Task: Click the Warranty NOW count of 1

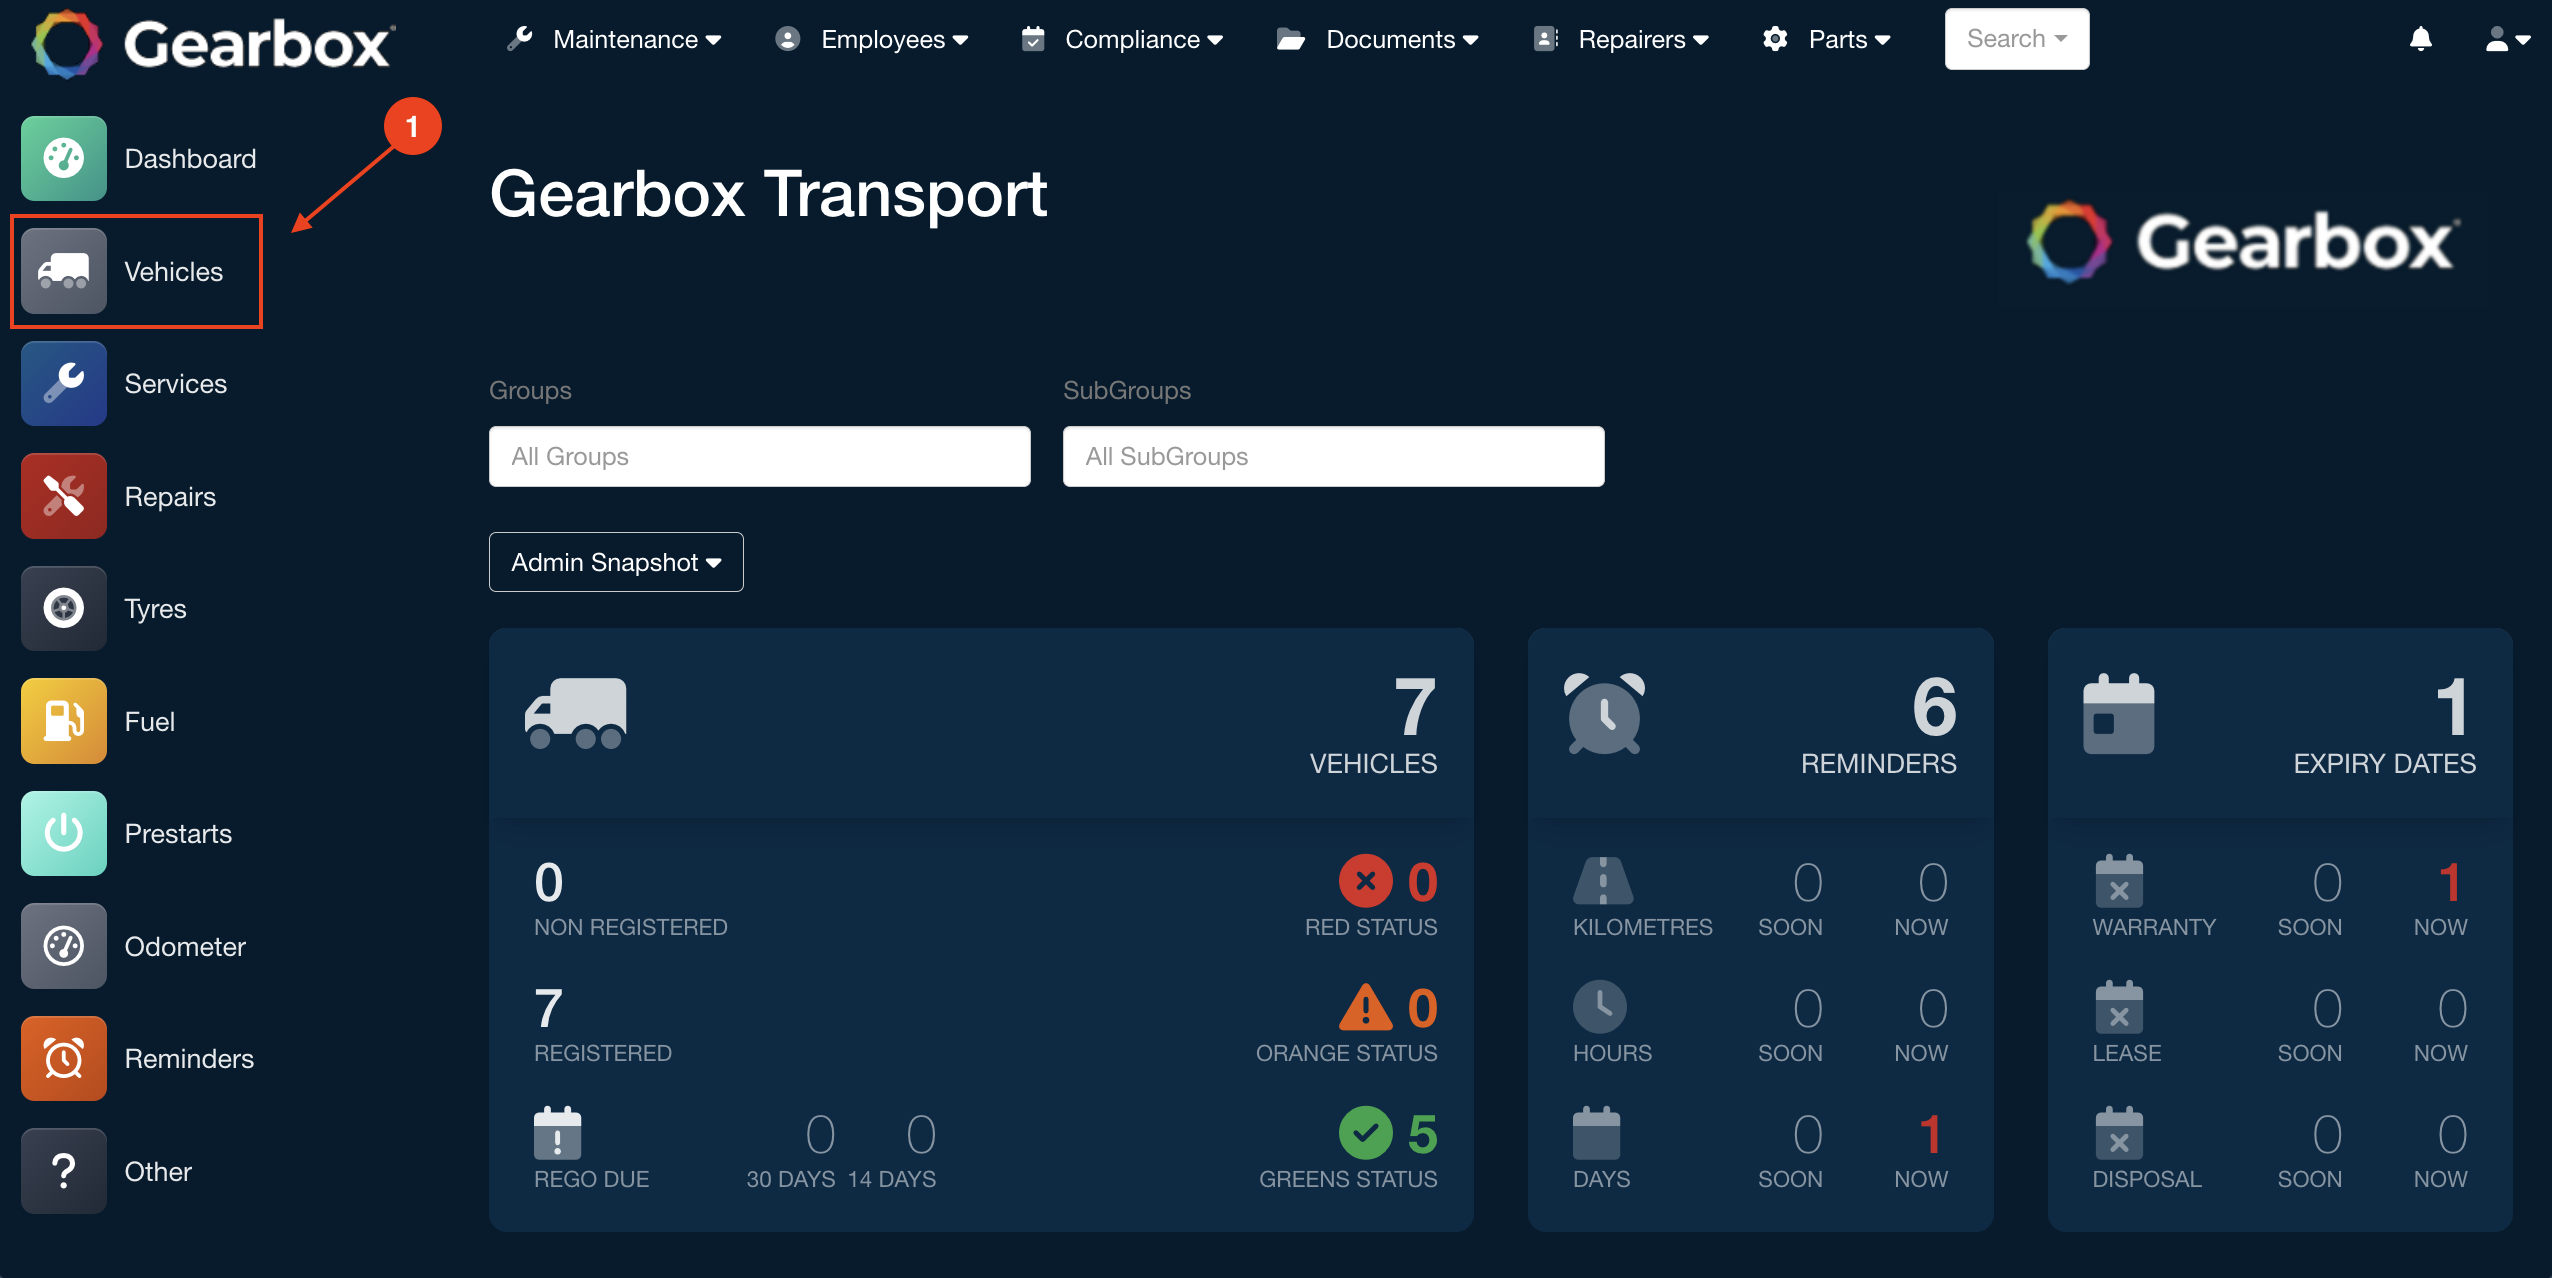Action: click(2449, 882)
